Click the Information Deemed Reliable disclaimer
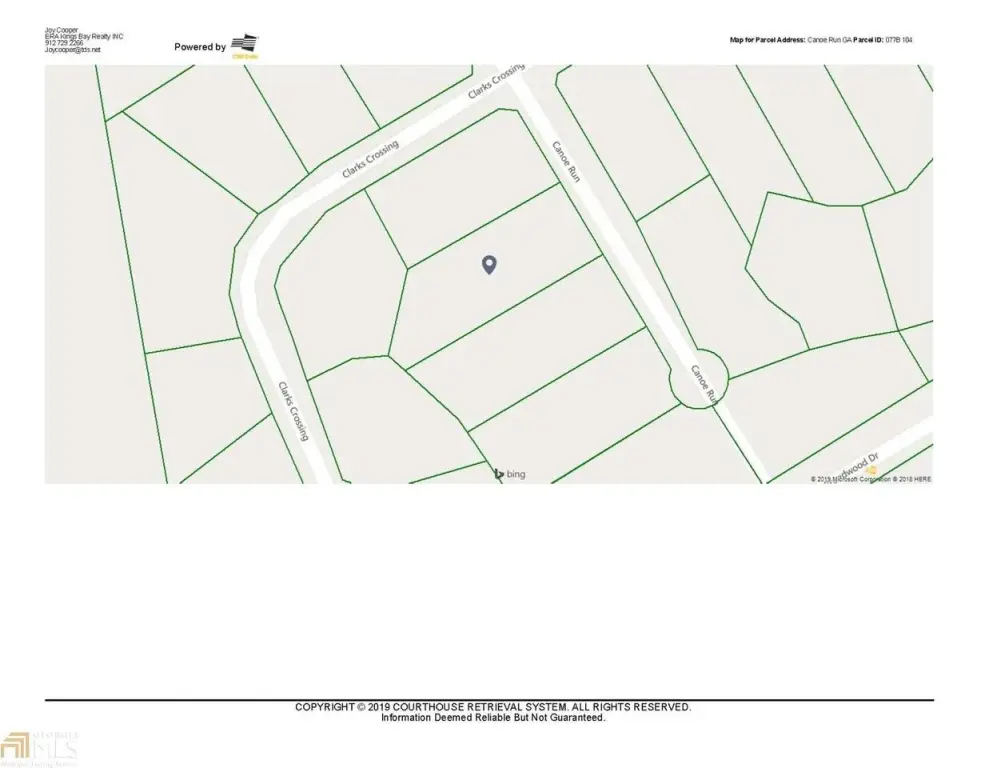The image size is (993, 768). [x=492, y=717]
